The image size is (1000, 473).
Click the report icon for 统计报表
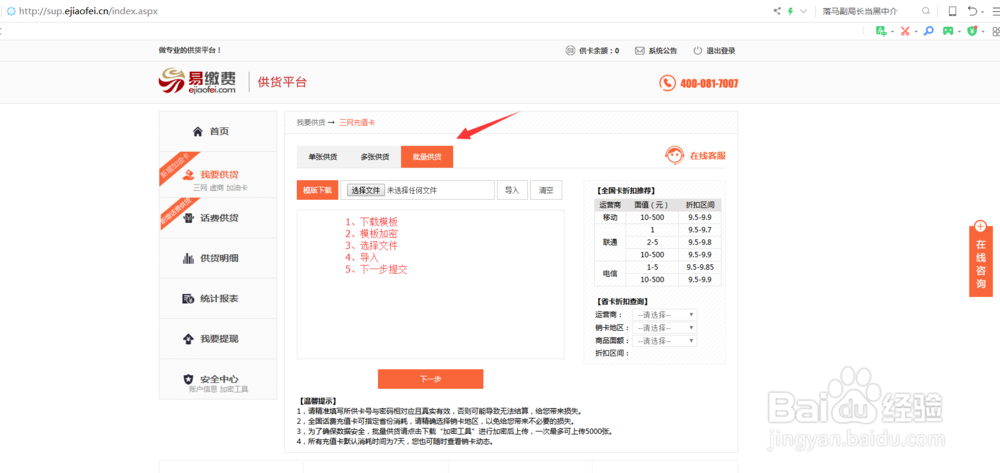click(x=188, y=298)
